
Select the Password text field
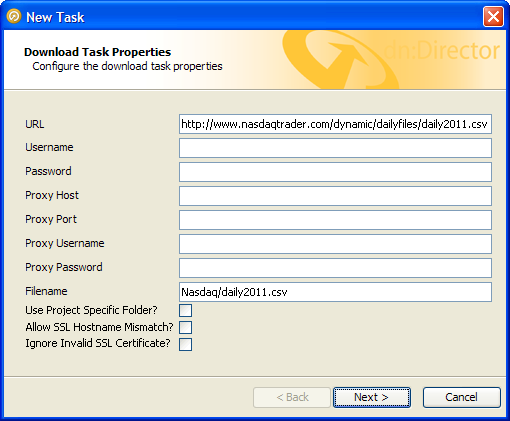335,172
